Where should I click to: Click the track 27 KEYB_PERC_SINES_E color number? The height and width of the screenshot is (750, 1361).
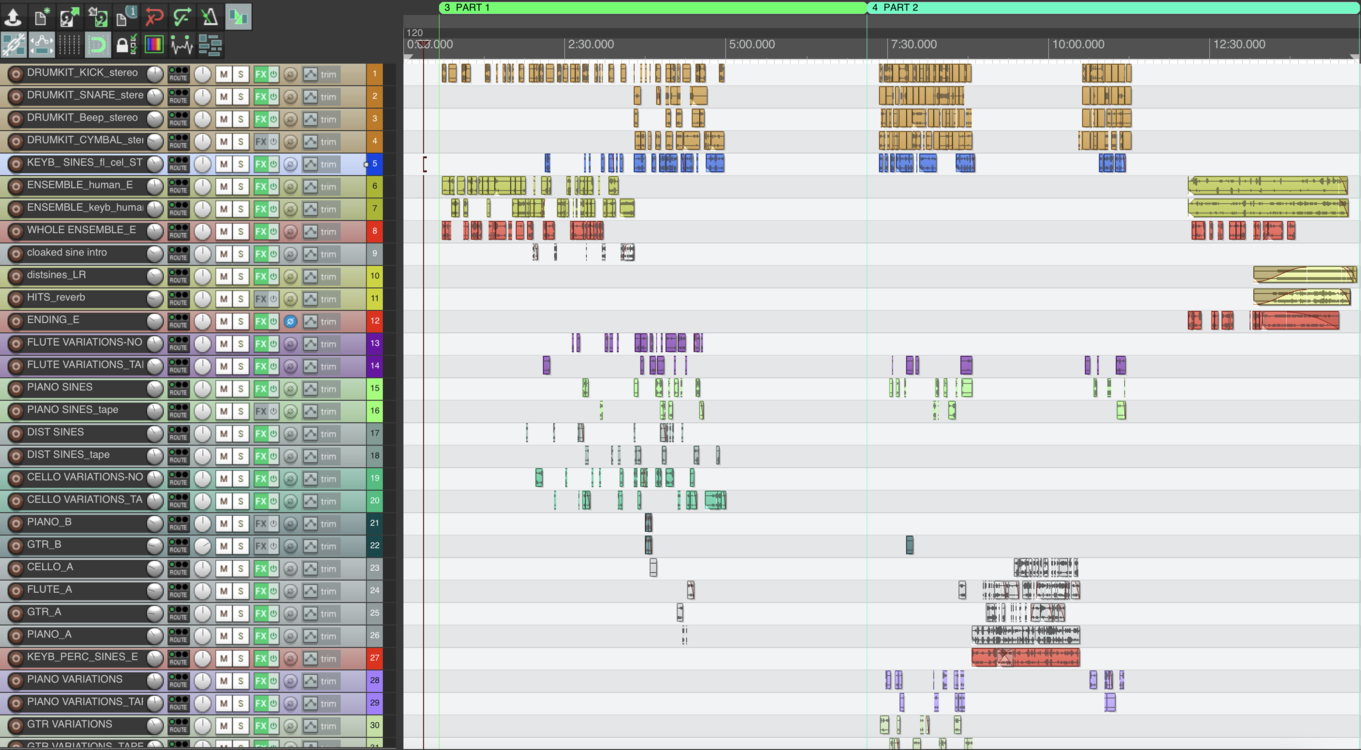(375, 659)
